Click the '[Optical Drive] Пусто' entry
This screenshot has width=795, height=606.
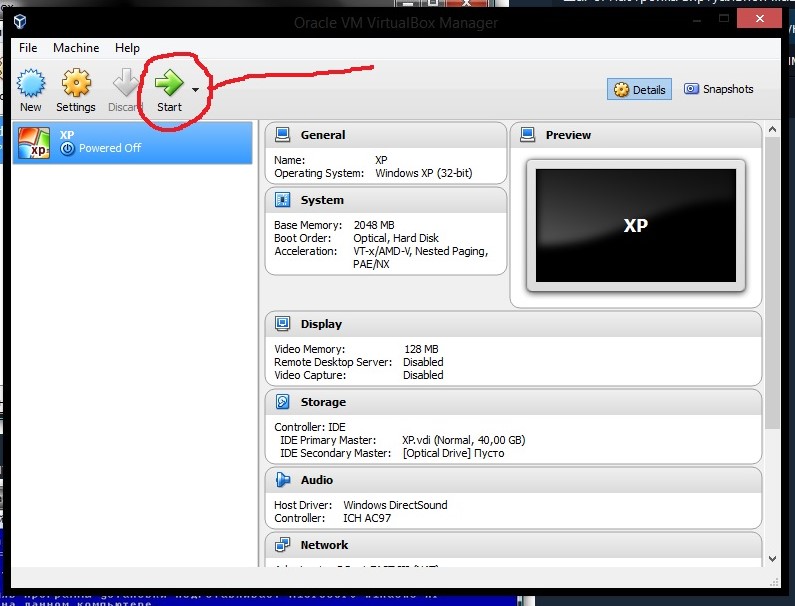[x=453, y=453]
